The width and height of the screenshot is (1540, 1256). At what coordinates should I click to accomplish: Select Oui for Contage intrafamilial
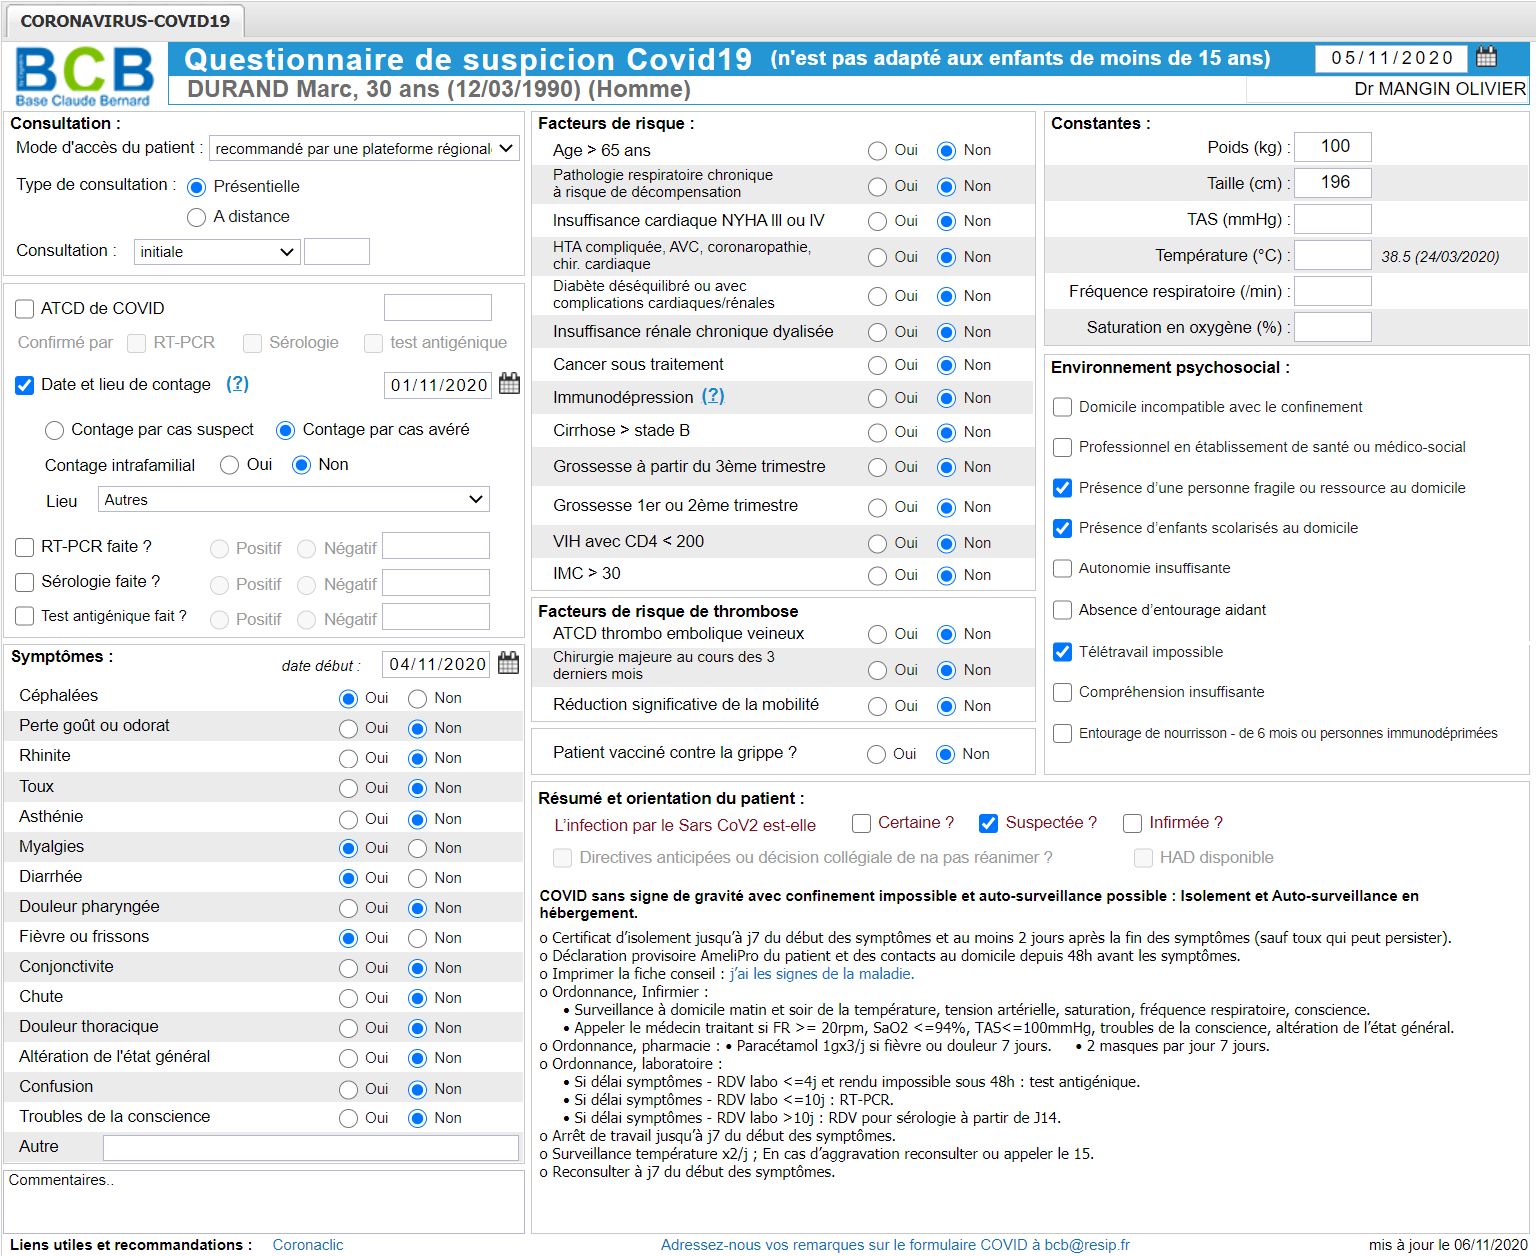[230, 465]
